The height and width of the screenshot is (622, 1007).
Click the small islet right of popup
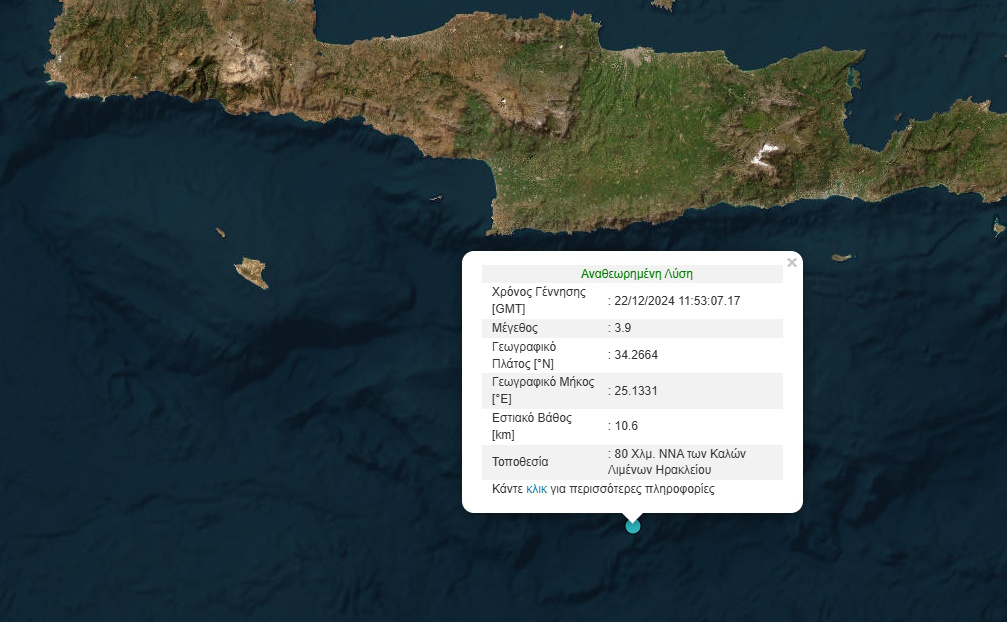(x=842, y=257)
